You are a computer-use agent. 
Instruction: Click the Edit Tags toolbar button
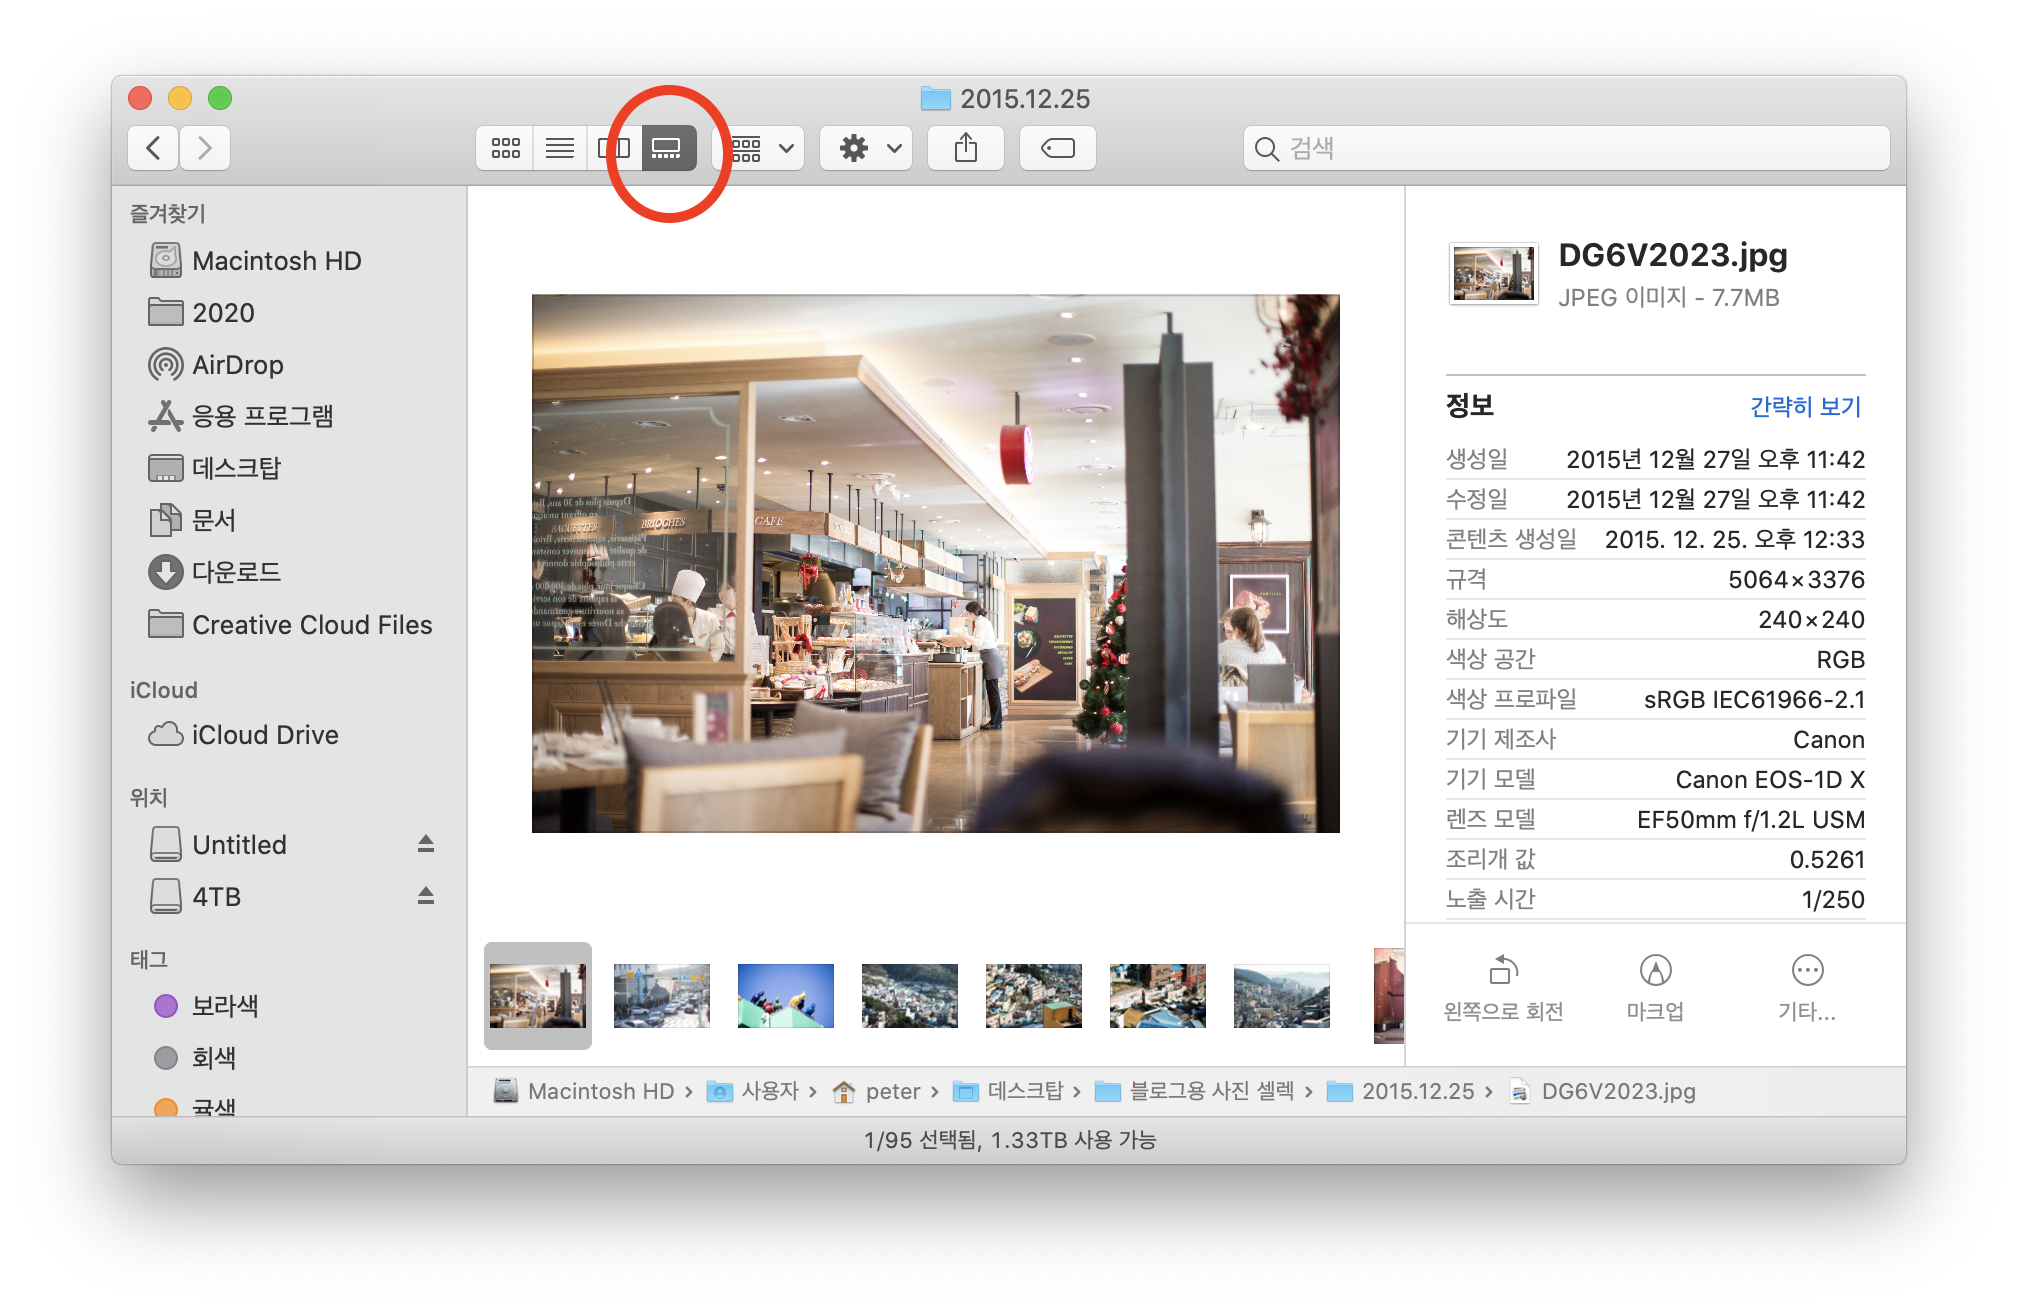coord(1057,149)
